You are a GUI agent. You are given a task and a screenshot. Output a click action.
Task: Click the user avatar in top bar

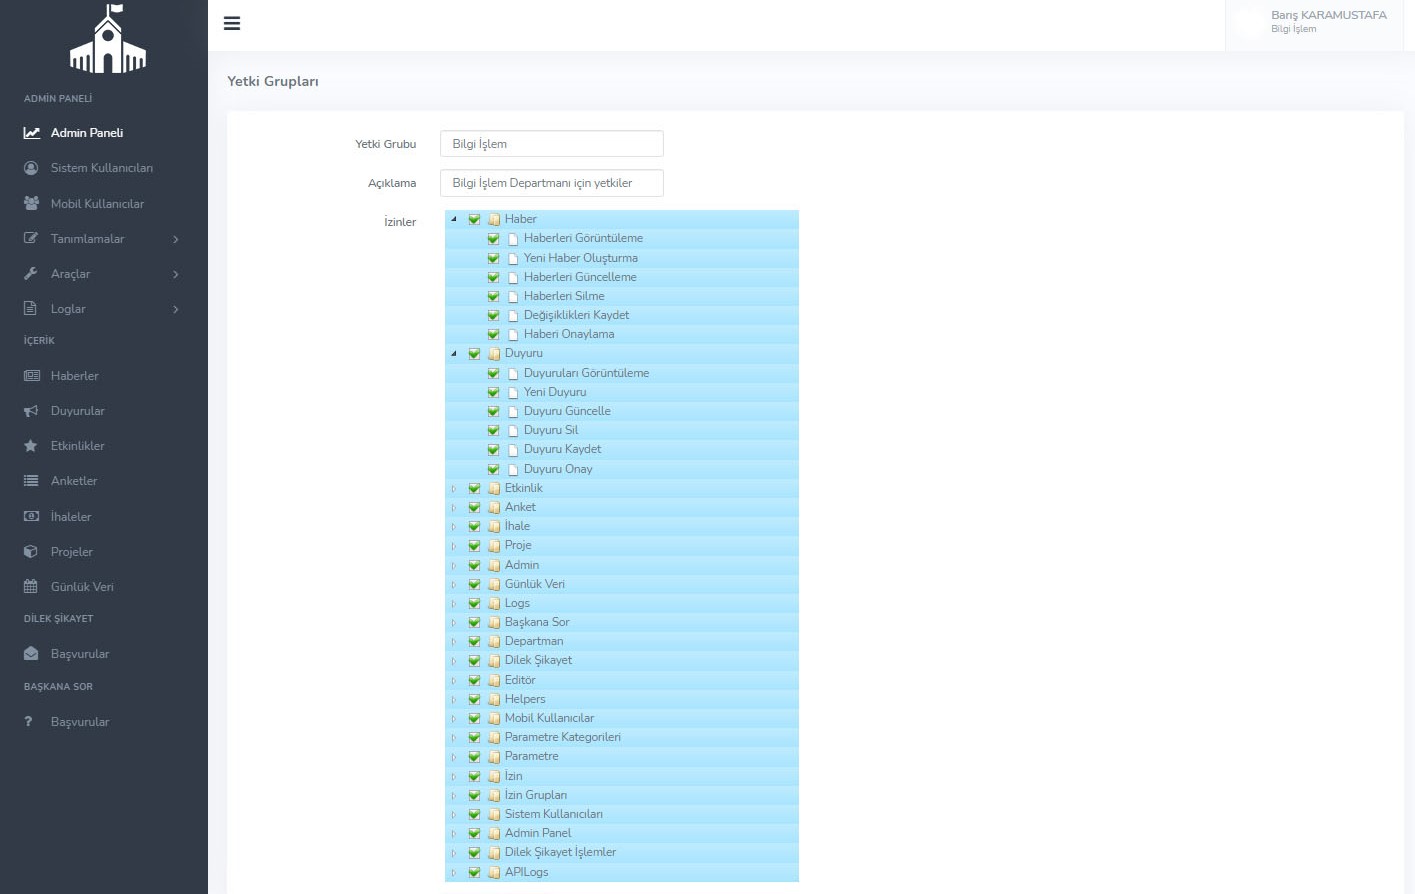pyautogui.click(x=1248, y=22)
